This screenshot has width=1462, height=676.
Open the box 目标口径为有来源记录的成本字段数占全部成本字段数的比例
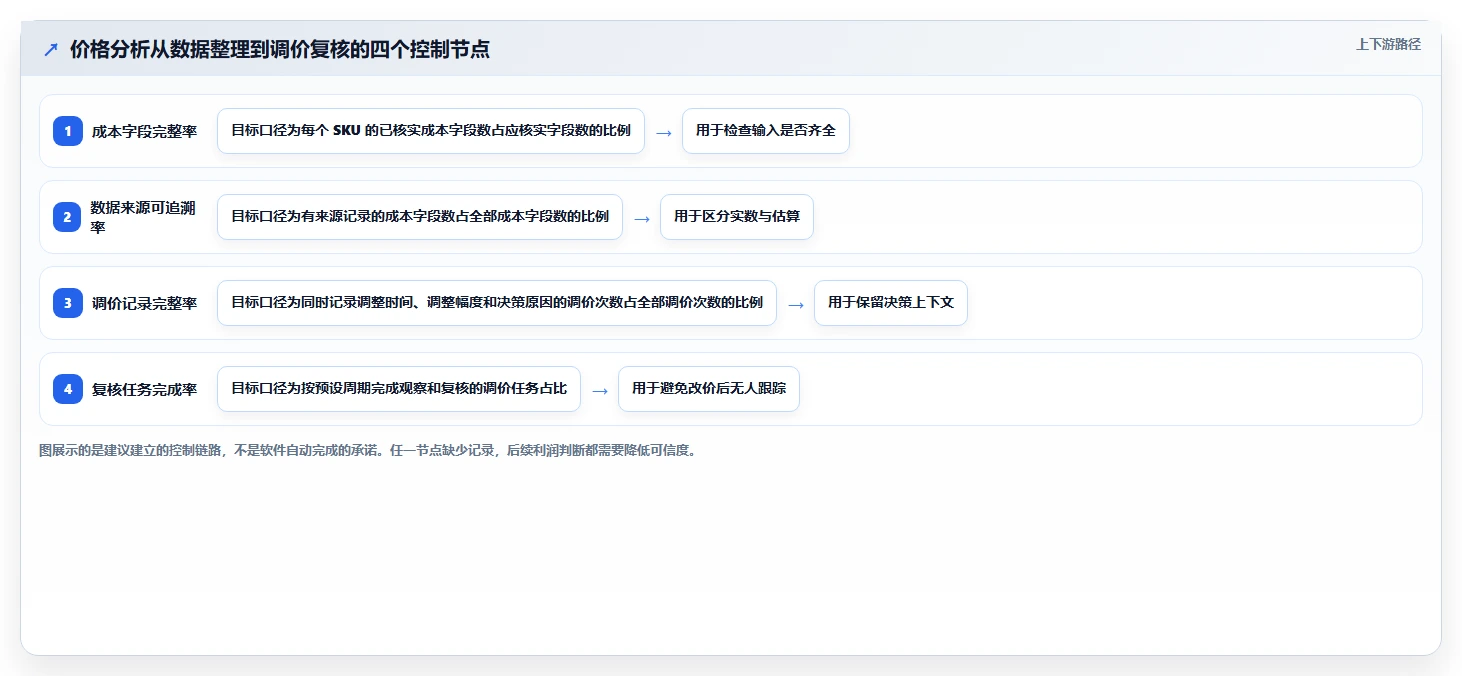(420, 217)
